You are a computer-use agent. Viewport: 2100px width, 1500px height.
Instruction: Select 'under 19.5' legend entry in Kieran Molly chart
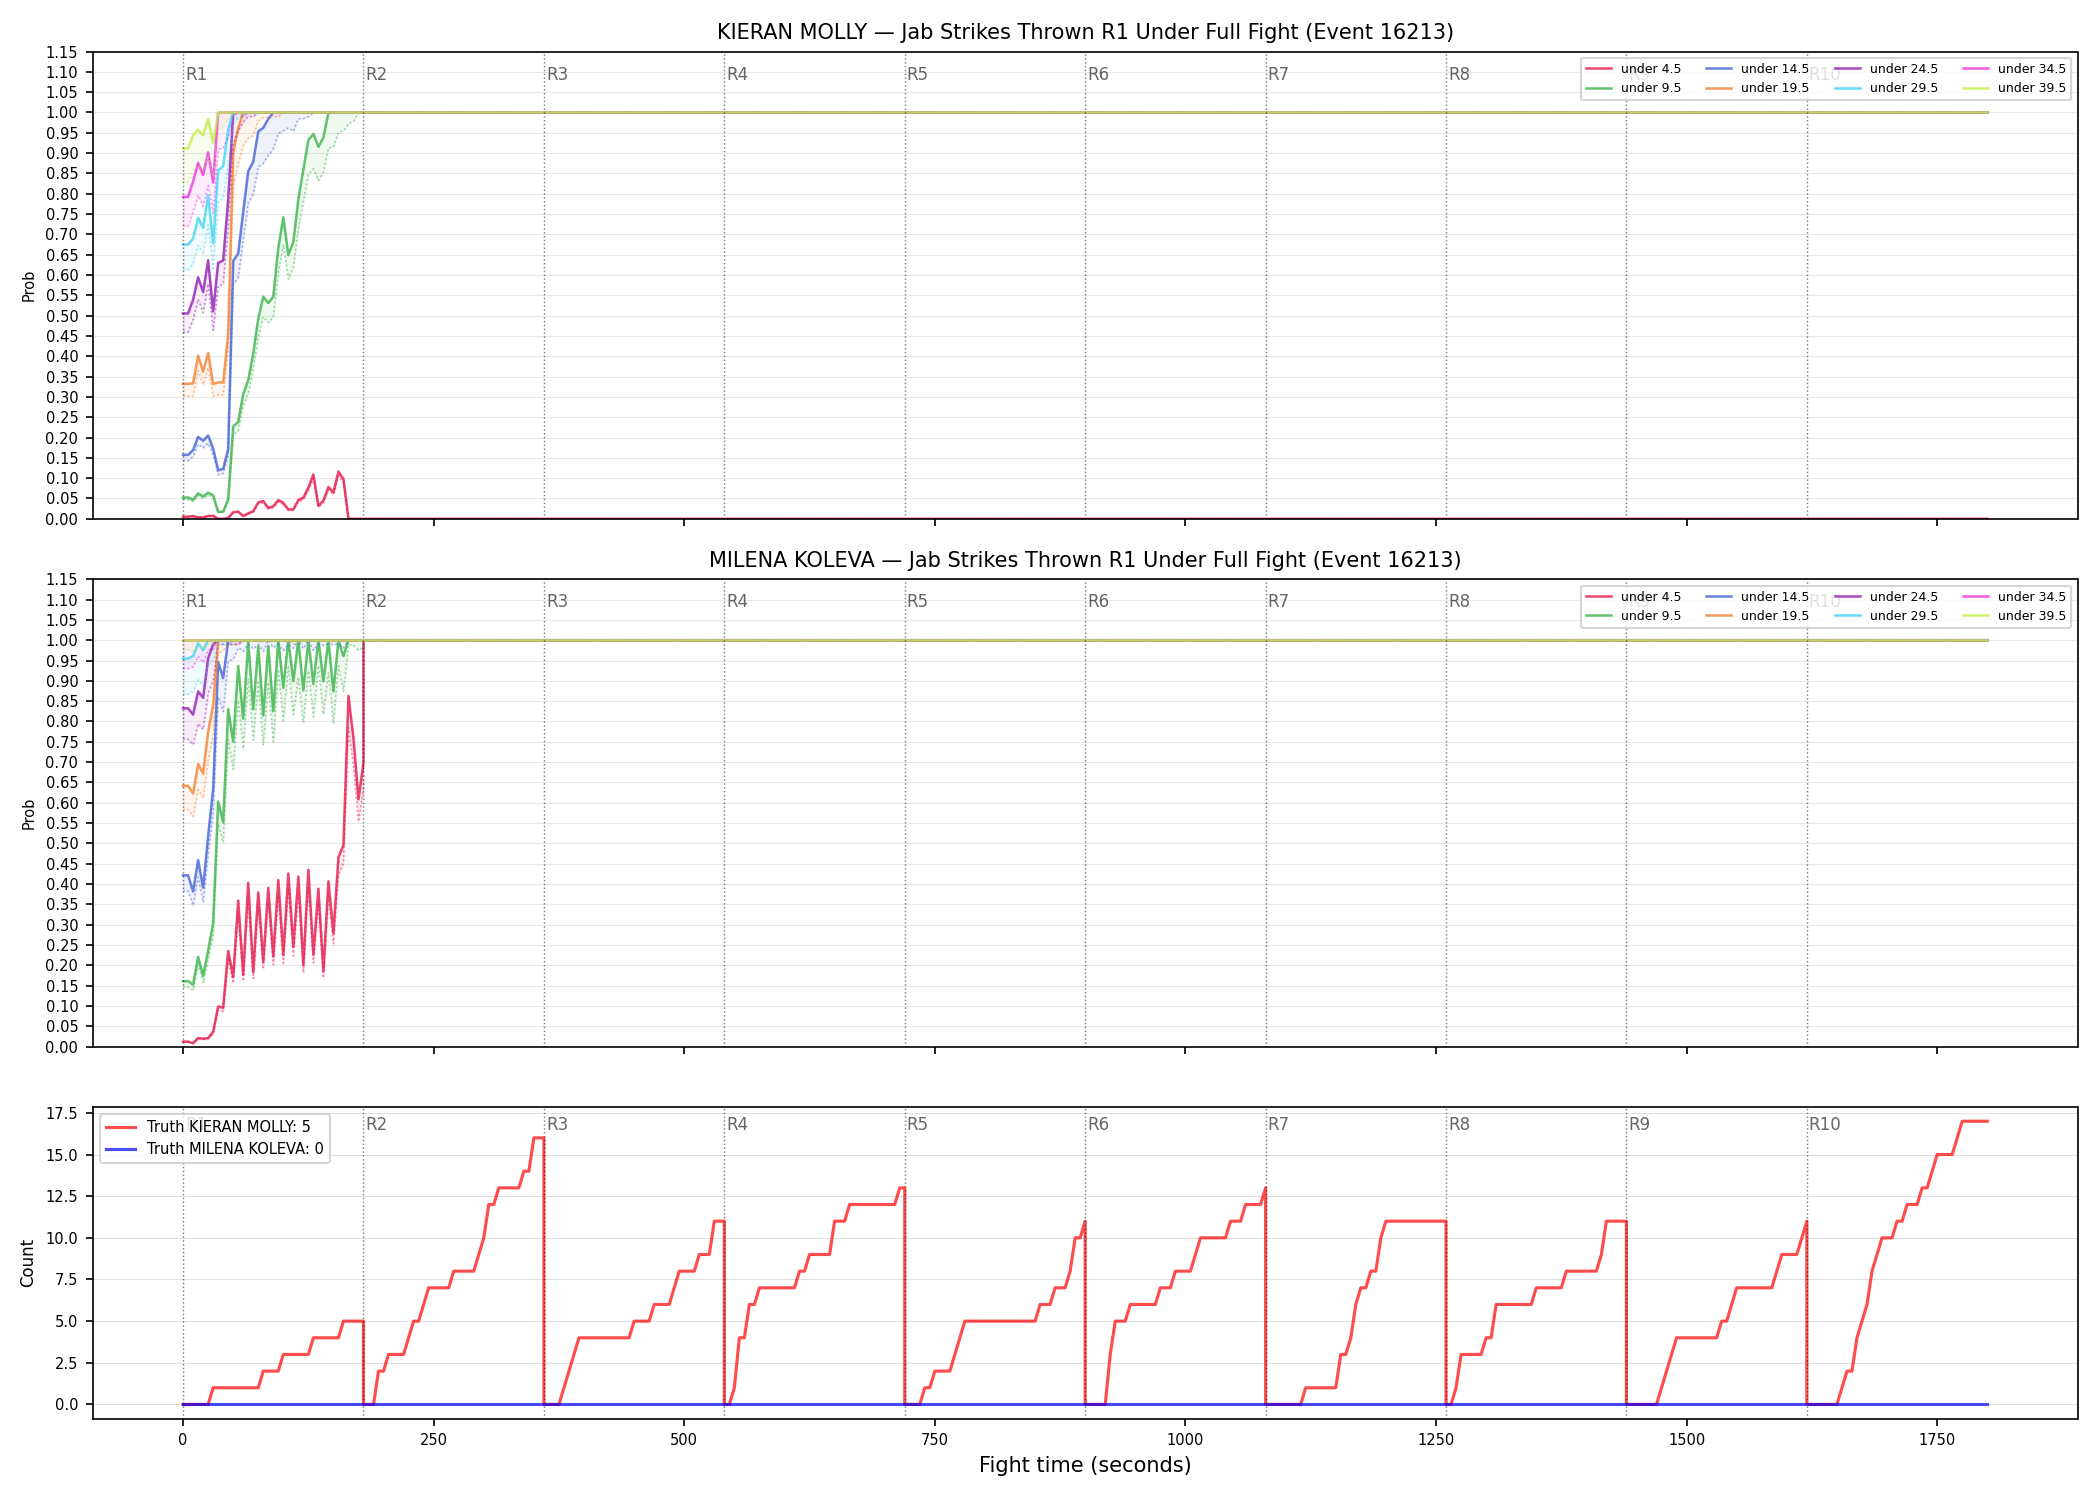[1758, 88]
